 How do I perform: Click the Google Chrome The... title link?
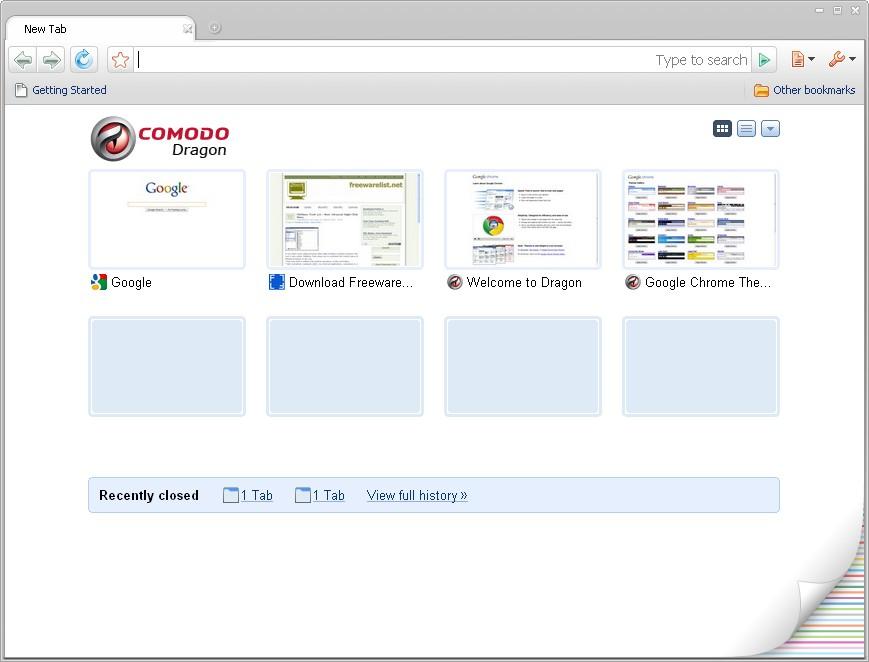708,282
